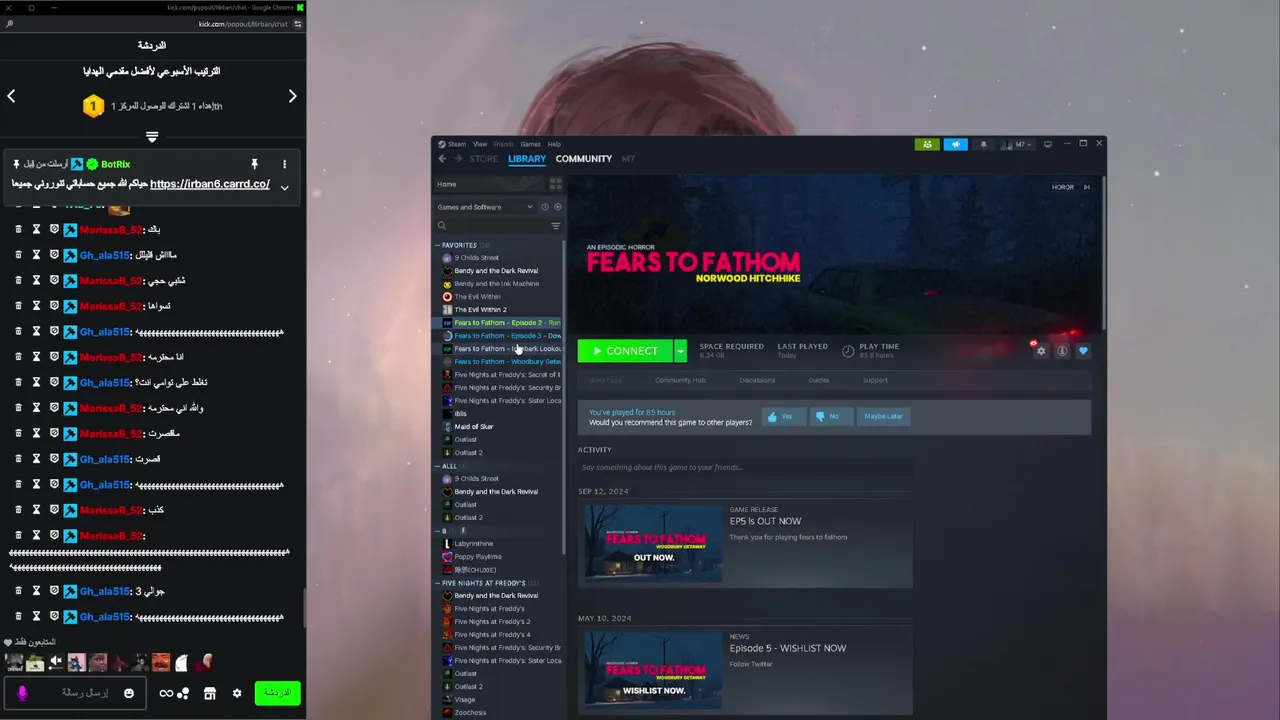This screenshot has width=1280, height=720.
Task: Switch Steam to Big Picture mode icon
Action: pyautogui.click(x=1047, y=144)
